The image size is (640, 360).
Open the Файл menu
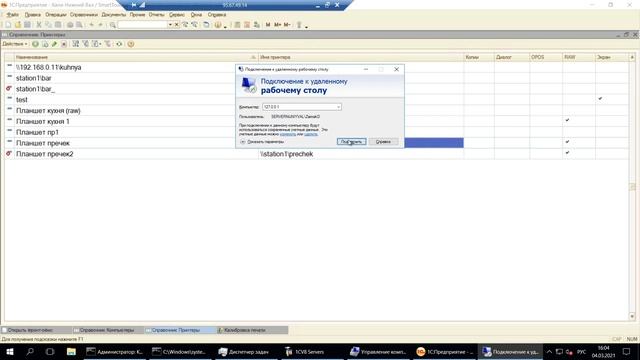(x=12, y=15)
